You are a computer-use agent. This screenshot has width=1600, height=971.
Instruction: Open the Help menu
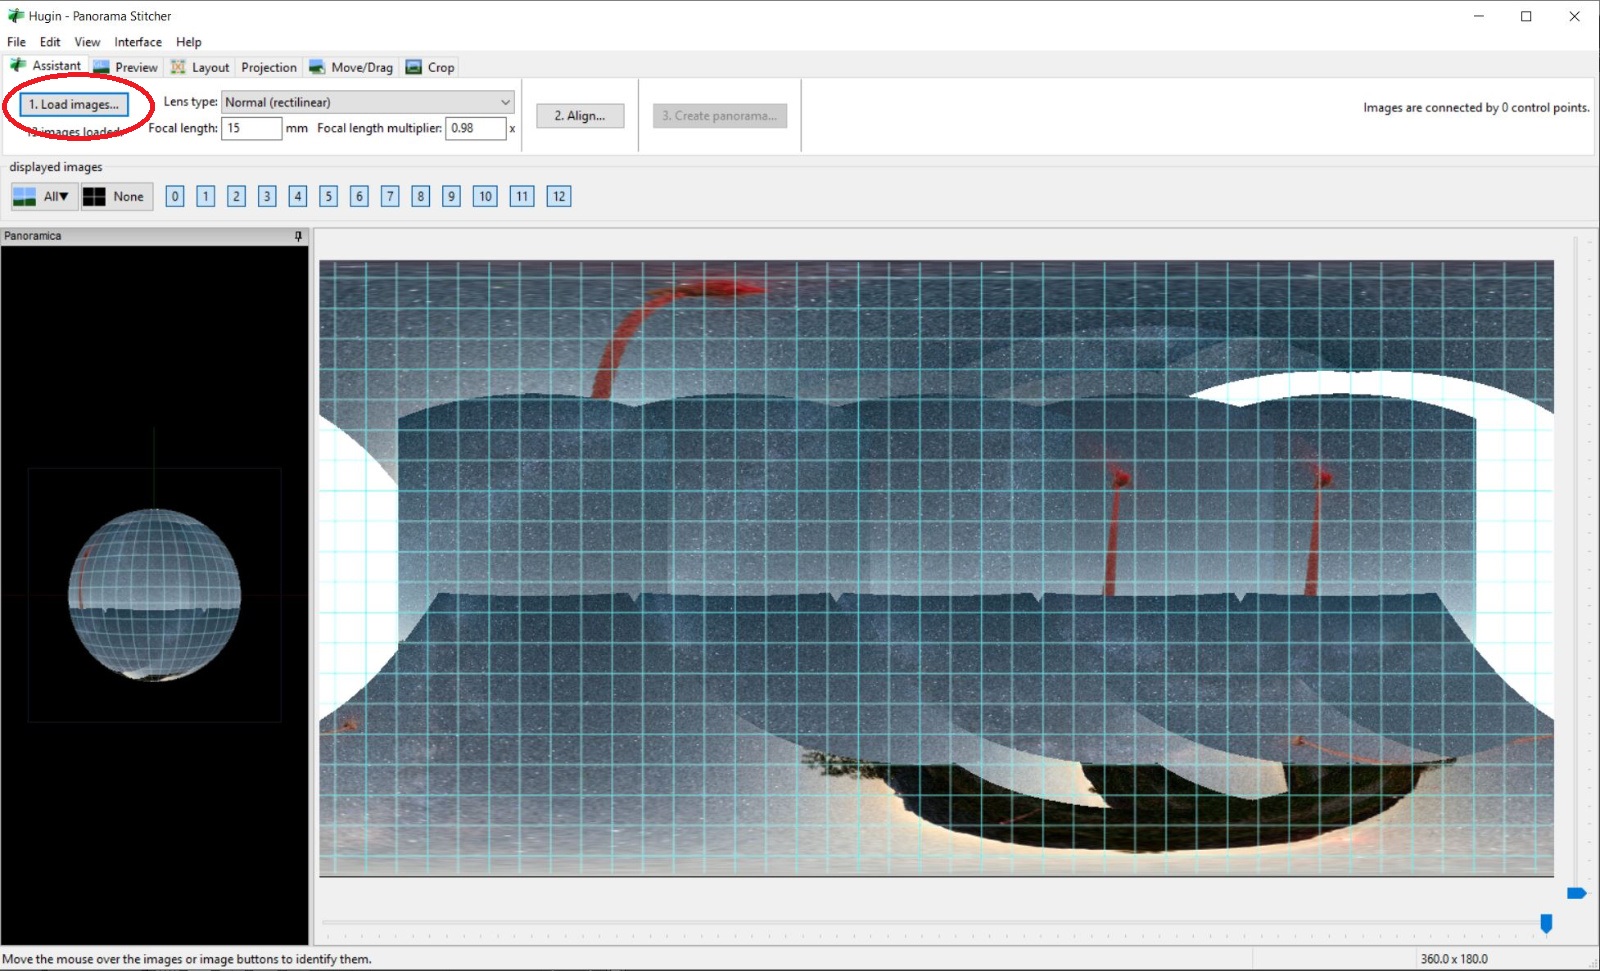coord(189,42)
